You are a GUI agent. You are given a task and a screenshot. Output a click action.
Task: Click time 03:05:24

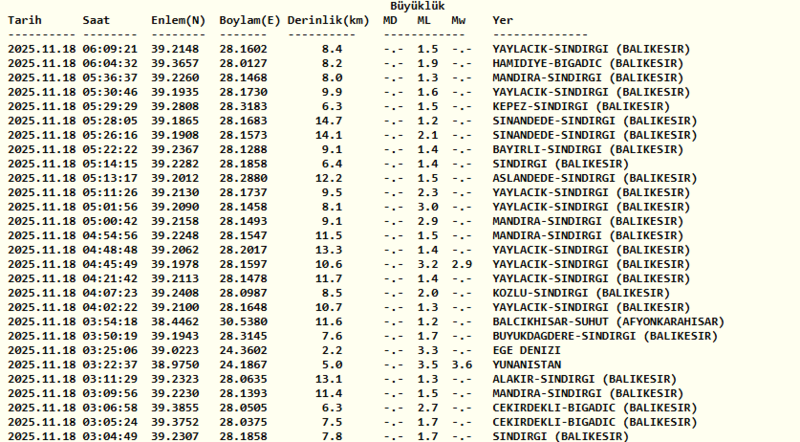click(110, 421)
